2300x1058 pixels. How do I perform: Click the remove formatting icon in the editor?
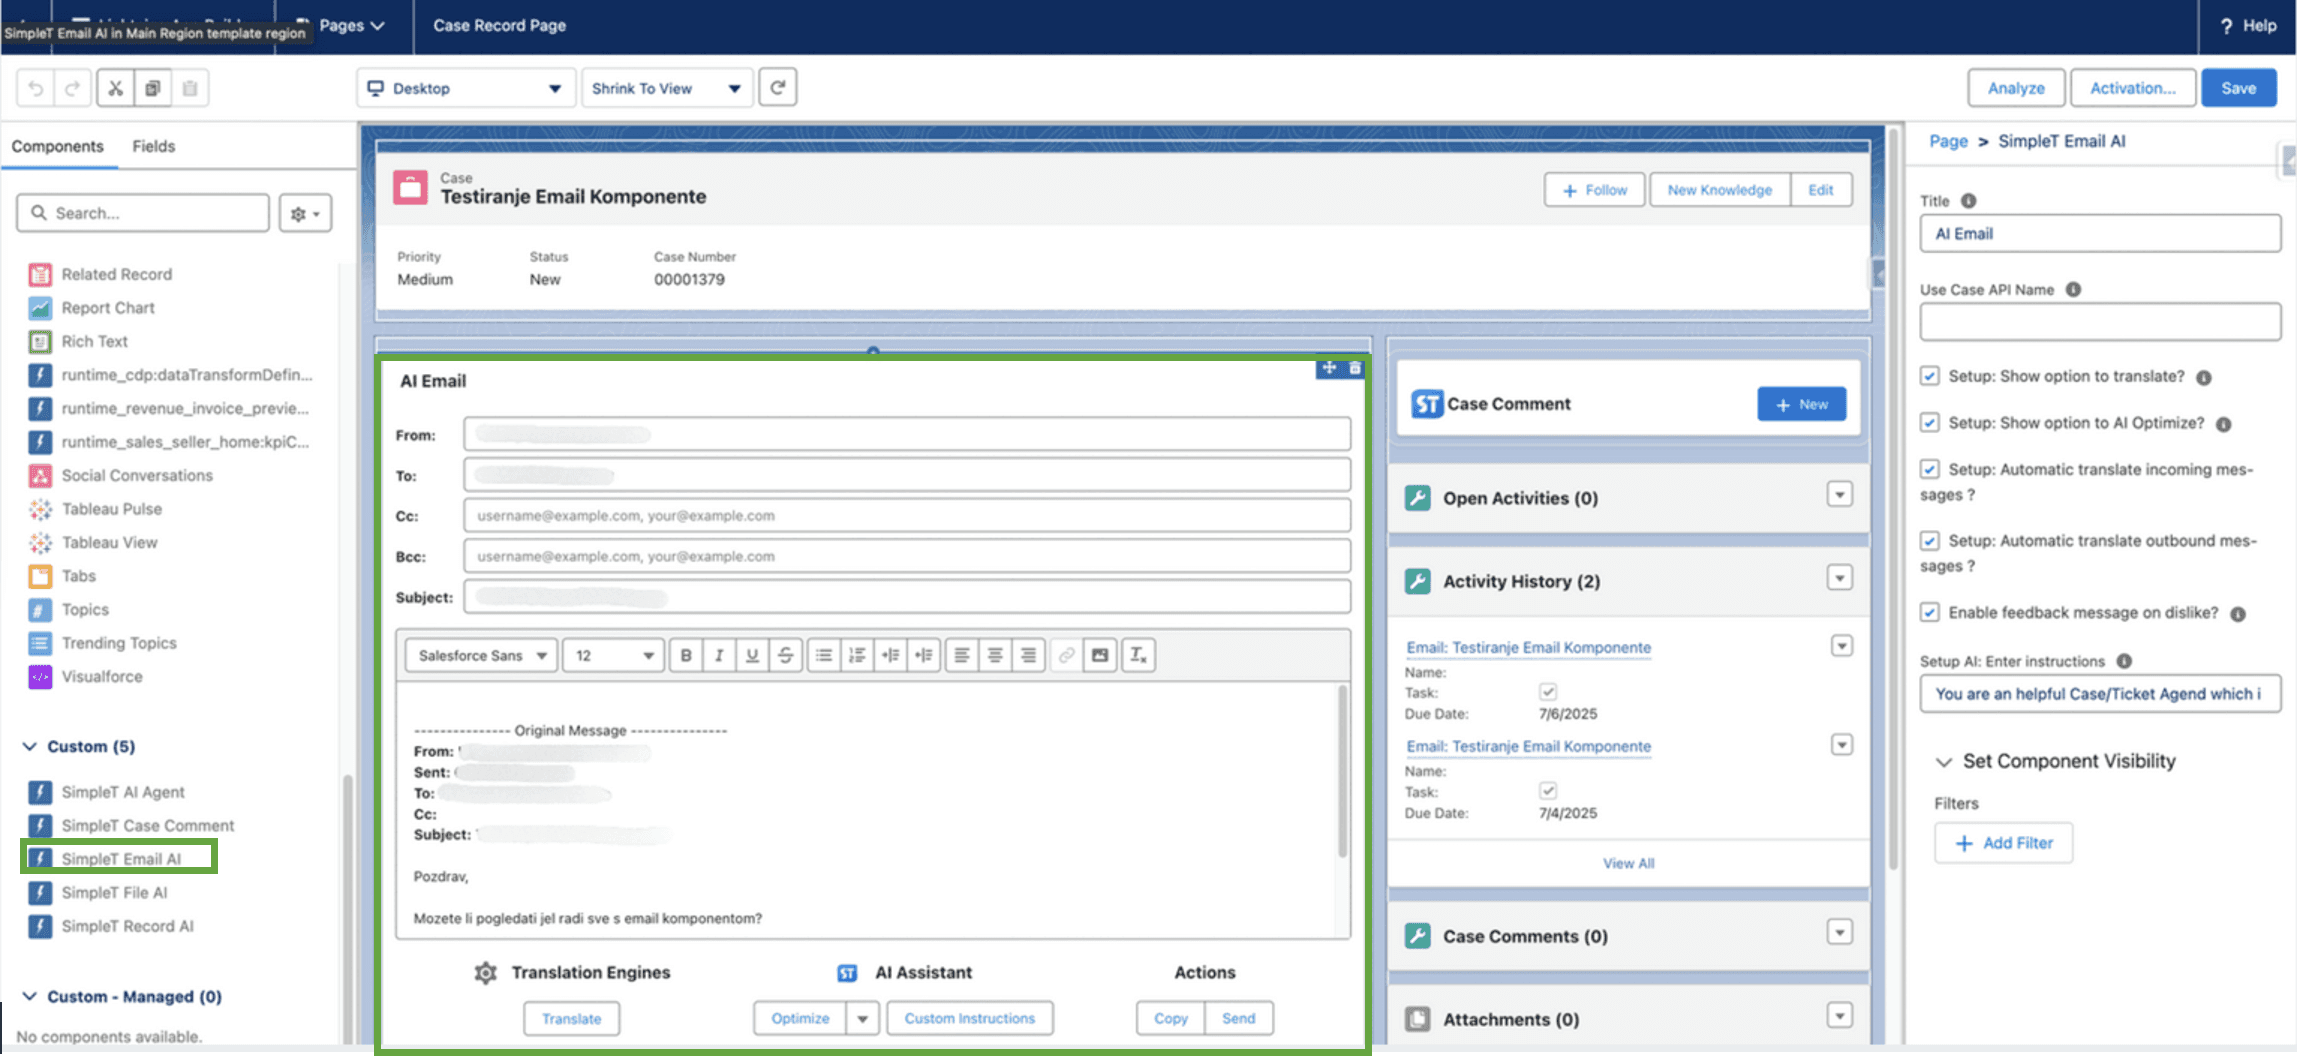pos(1138,655)
